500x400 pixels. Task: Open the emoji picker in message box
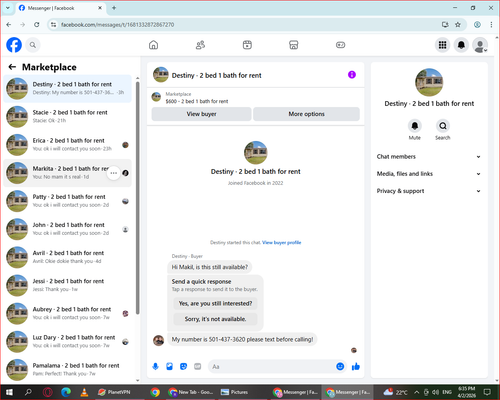[340, 367]
